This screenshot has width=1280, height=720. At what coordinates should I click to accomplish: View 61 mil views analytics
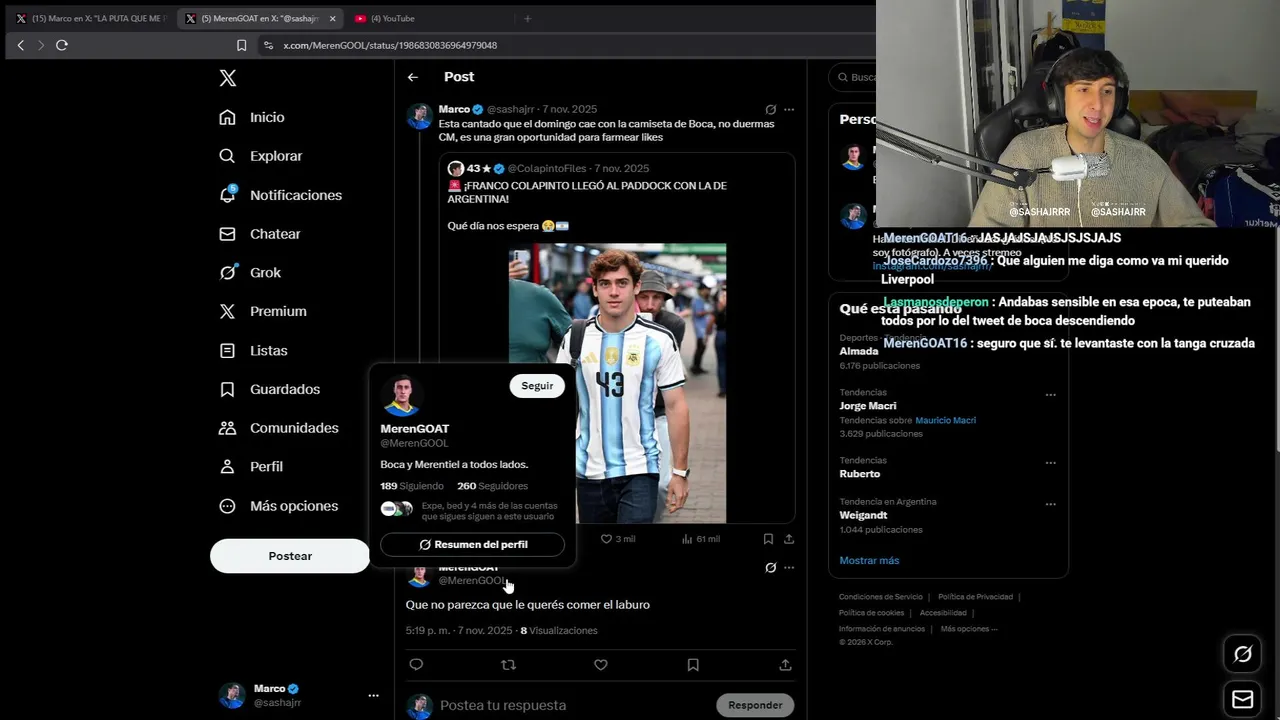point(700,539)
